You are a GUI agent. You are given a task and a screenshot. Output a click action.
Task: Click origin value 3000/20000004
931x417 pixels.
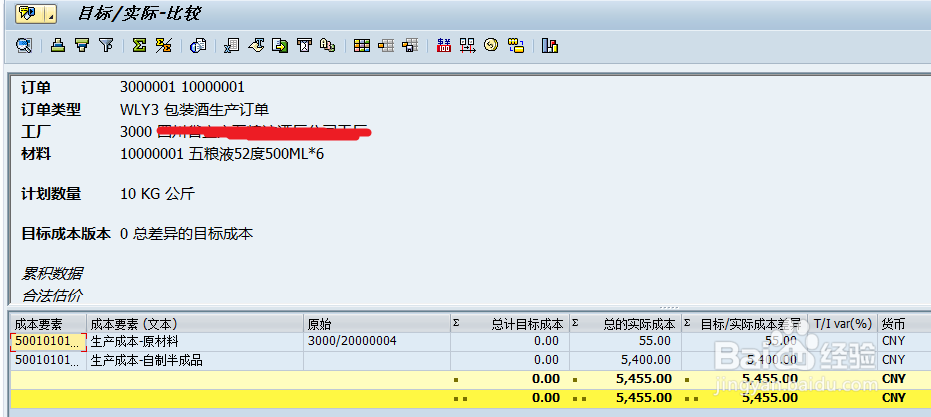(x=352, y=341)
